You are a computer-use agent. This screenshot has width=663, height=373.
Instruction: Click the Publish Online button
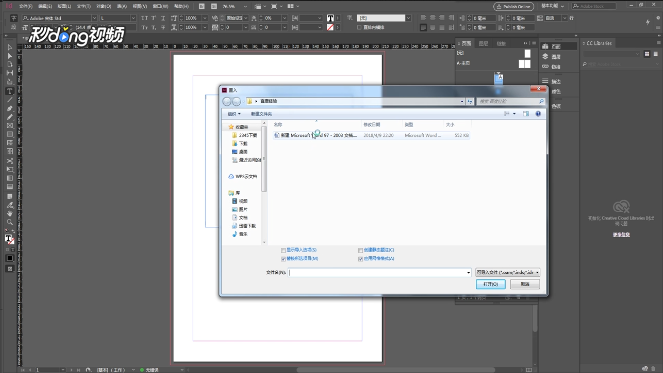pos(513,6)
